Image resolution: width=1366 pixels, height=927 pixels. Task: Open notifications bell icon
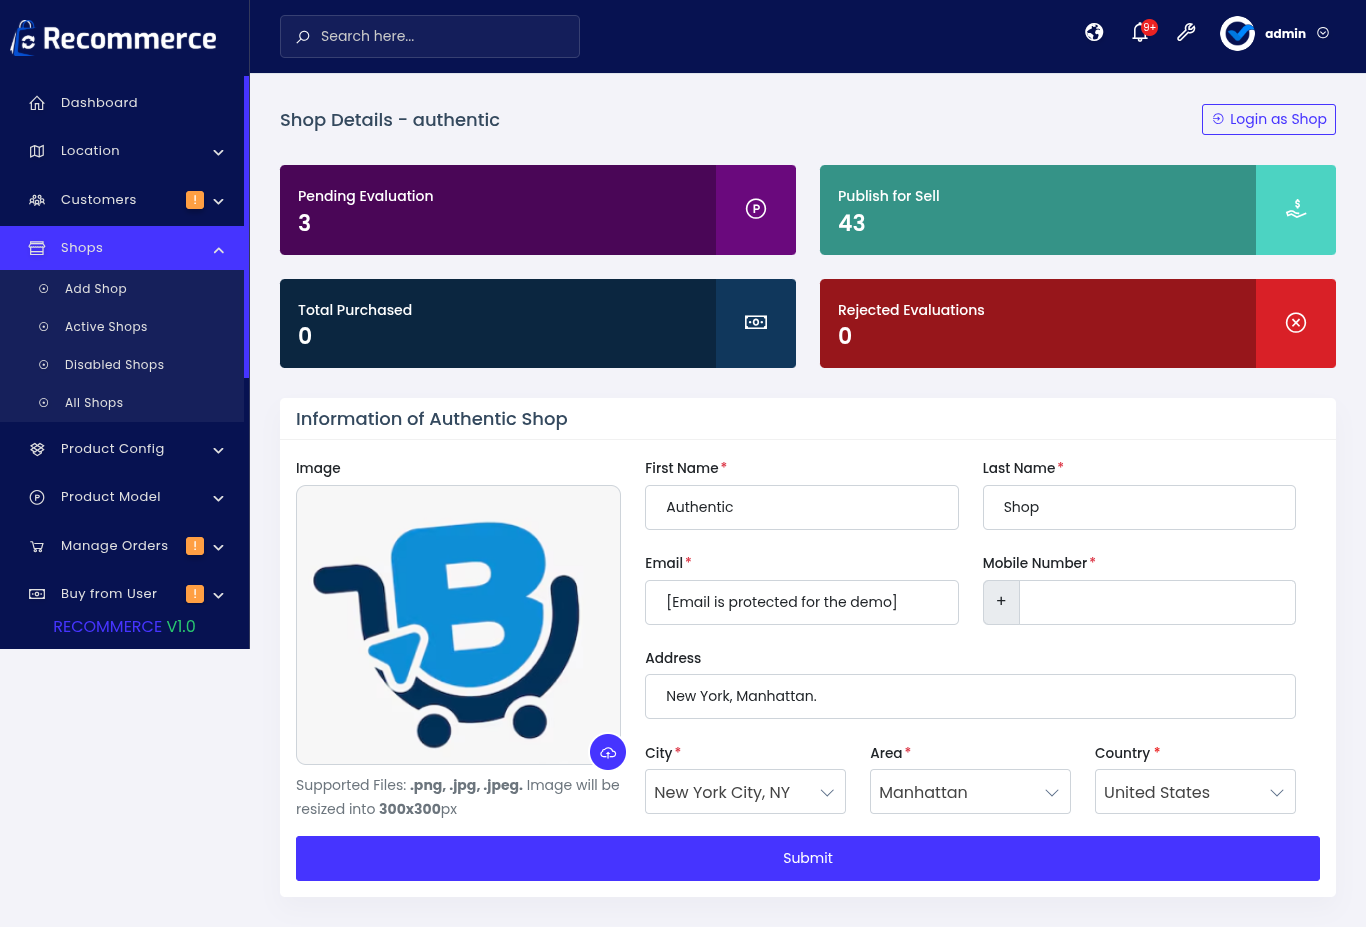click(x=1140, y=34)
